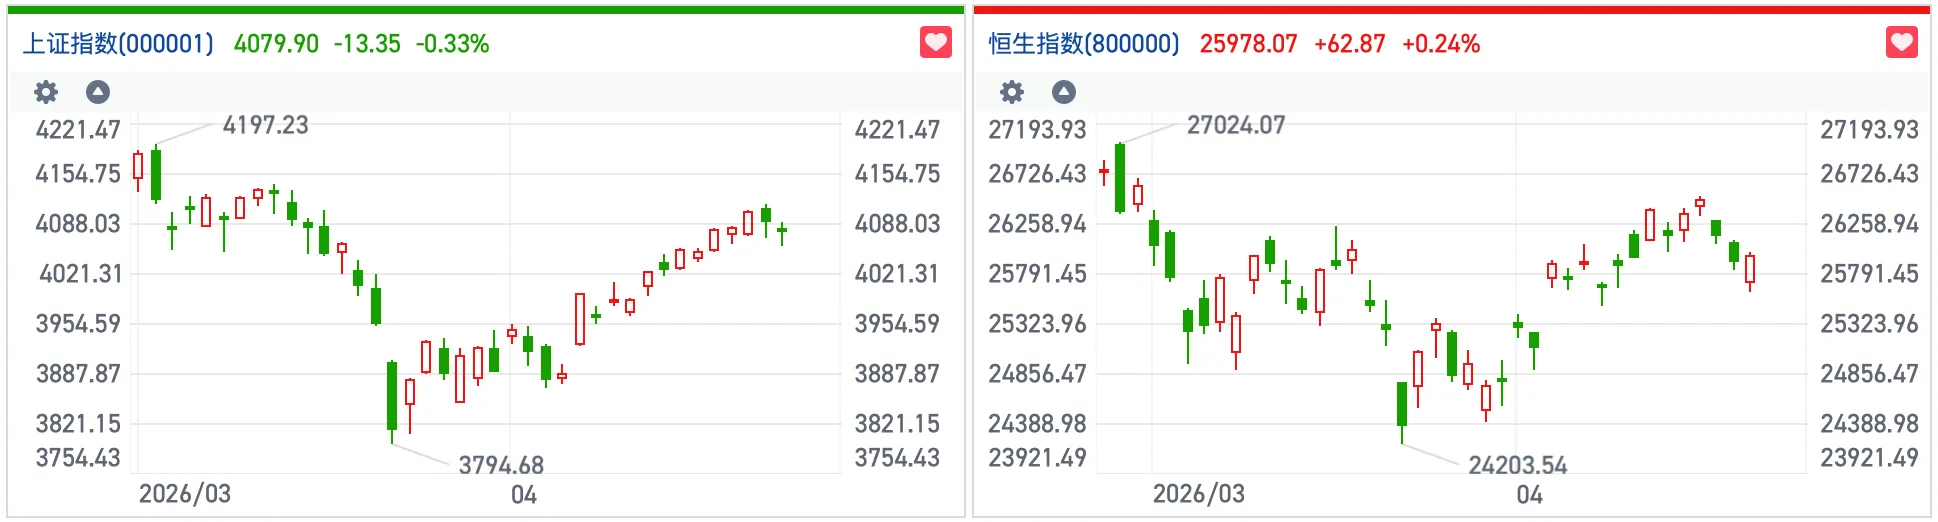Click the 2026/03 date label on 上证指数 chart

185,494
